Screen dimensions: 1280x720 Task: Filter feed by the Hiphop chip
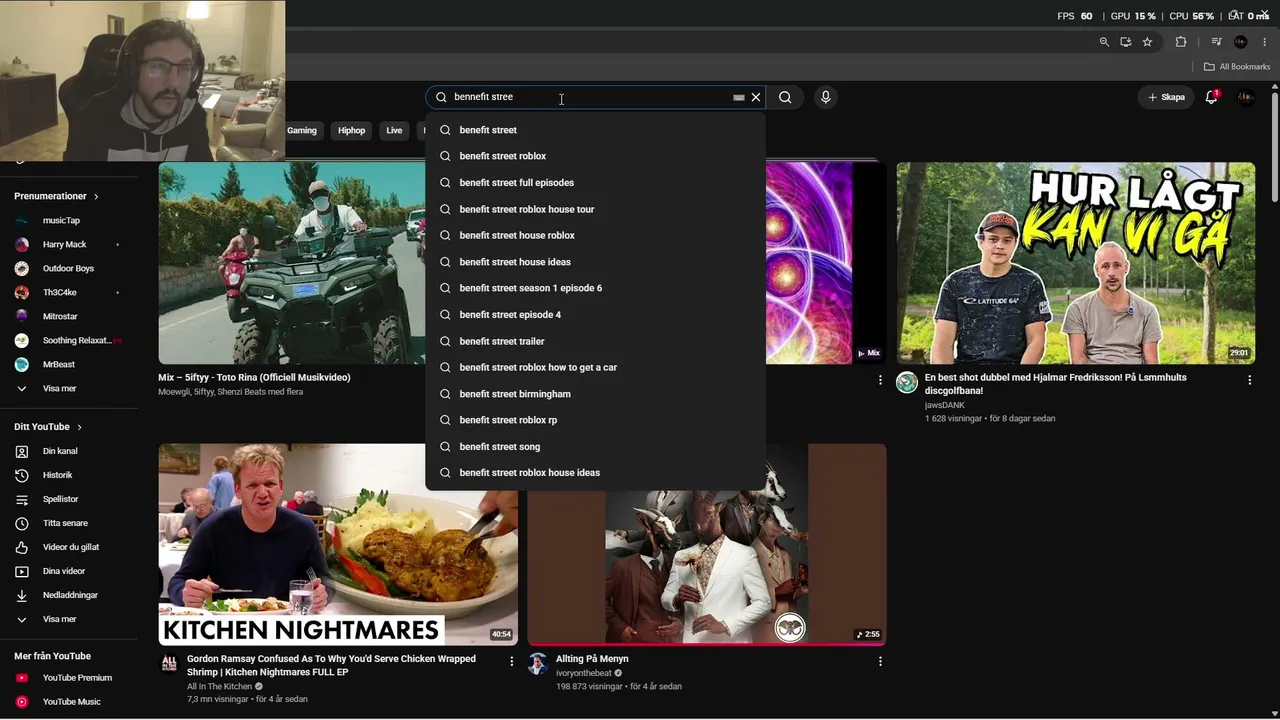tap(352, 130)
